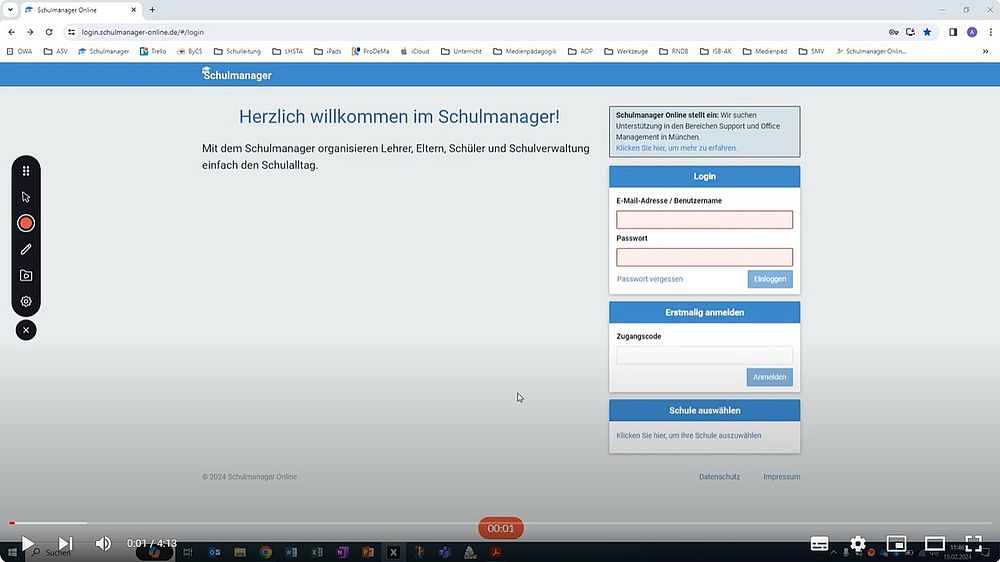Viewport: 1000px width, 562px height.
Task: Show more bookmarks with the chevron
Action: [x=985, y=51]
